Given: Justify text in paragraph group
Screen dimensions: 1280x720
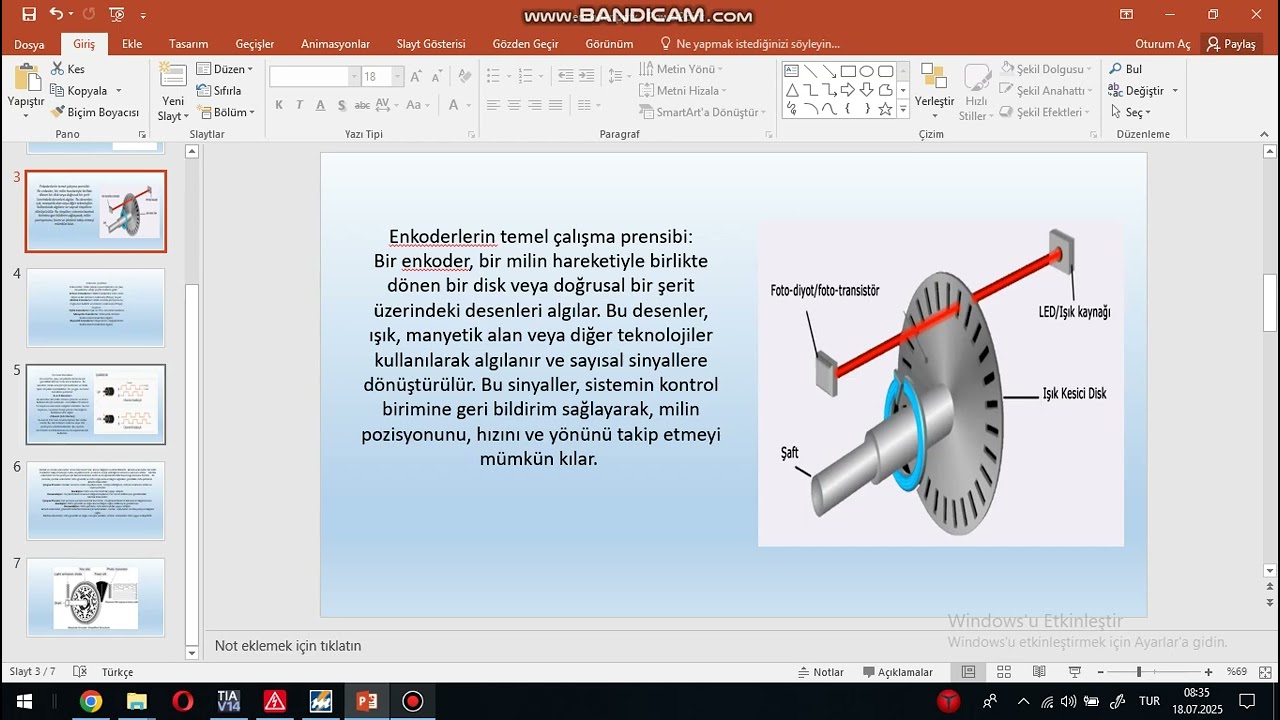Looking at the screenshot, I should (x=556, y=105).
